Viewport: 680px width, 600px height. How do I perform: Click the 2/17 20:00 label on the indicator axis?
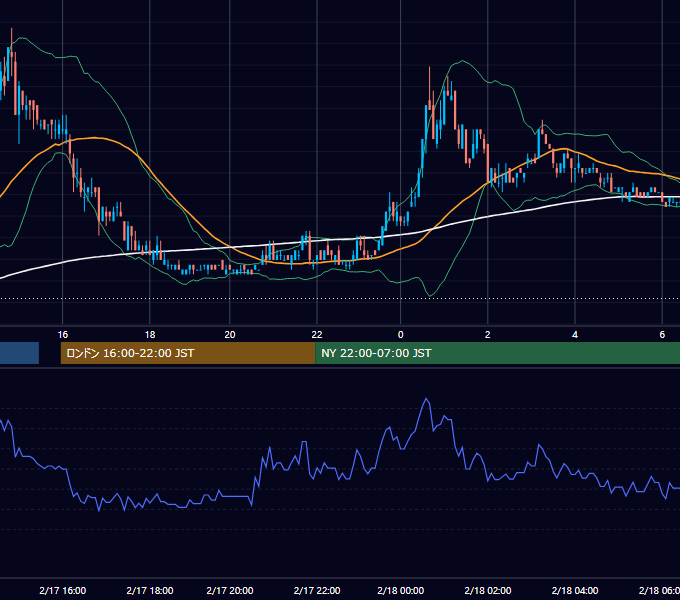pos(230,590)
